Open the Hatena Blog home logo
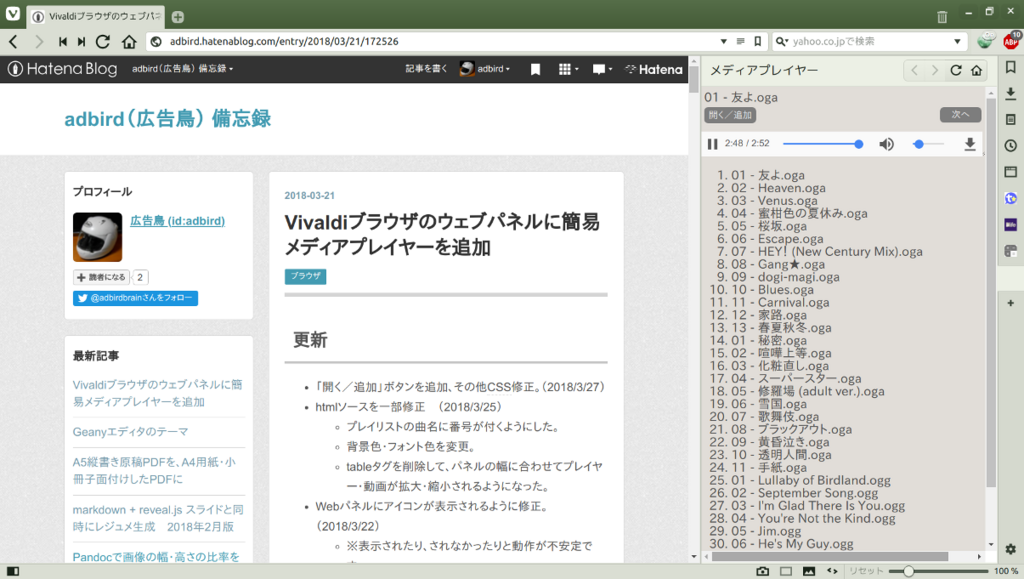The image size is (1024, 579). 62,69
